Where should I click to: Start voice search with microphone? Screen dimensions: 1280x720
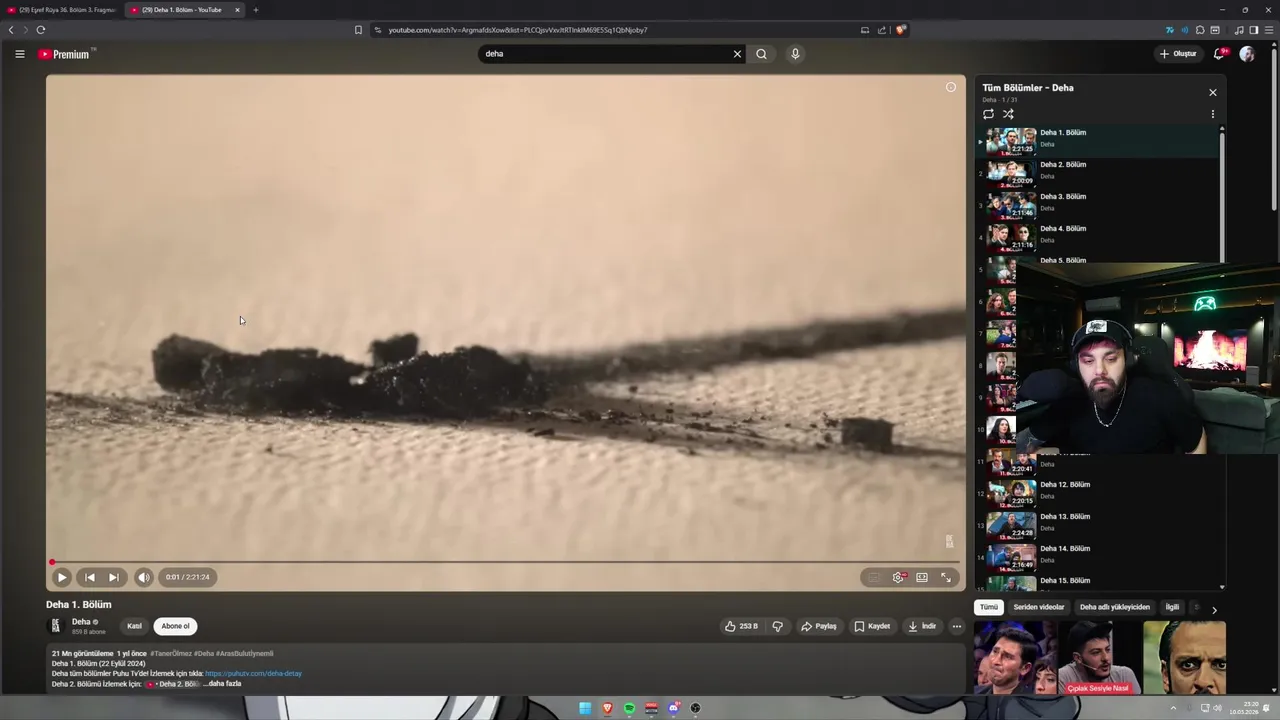click(x=795, y=54)
